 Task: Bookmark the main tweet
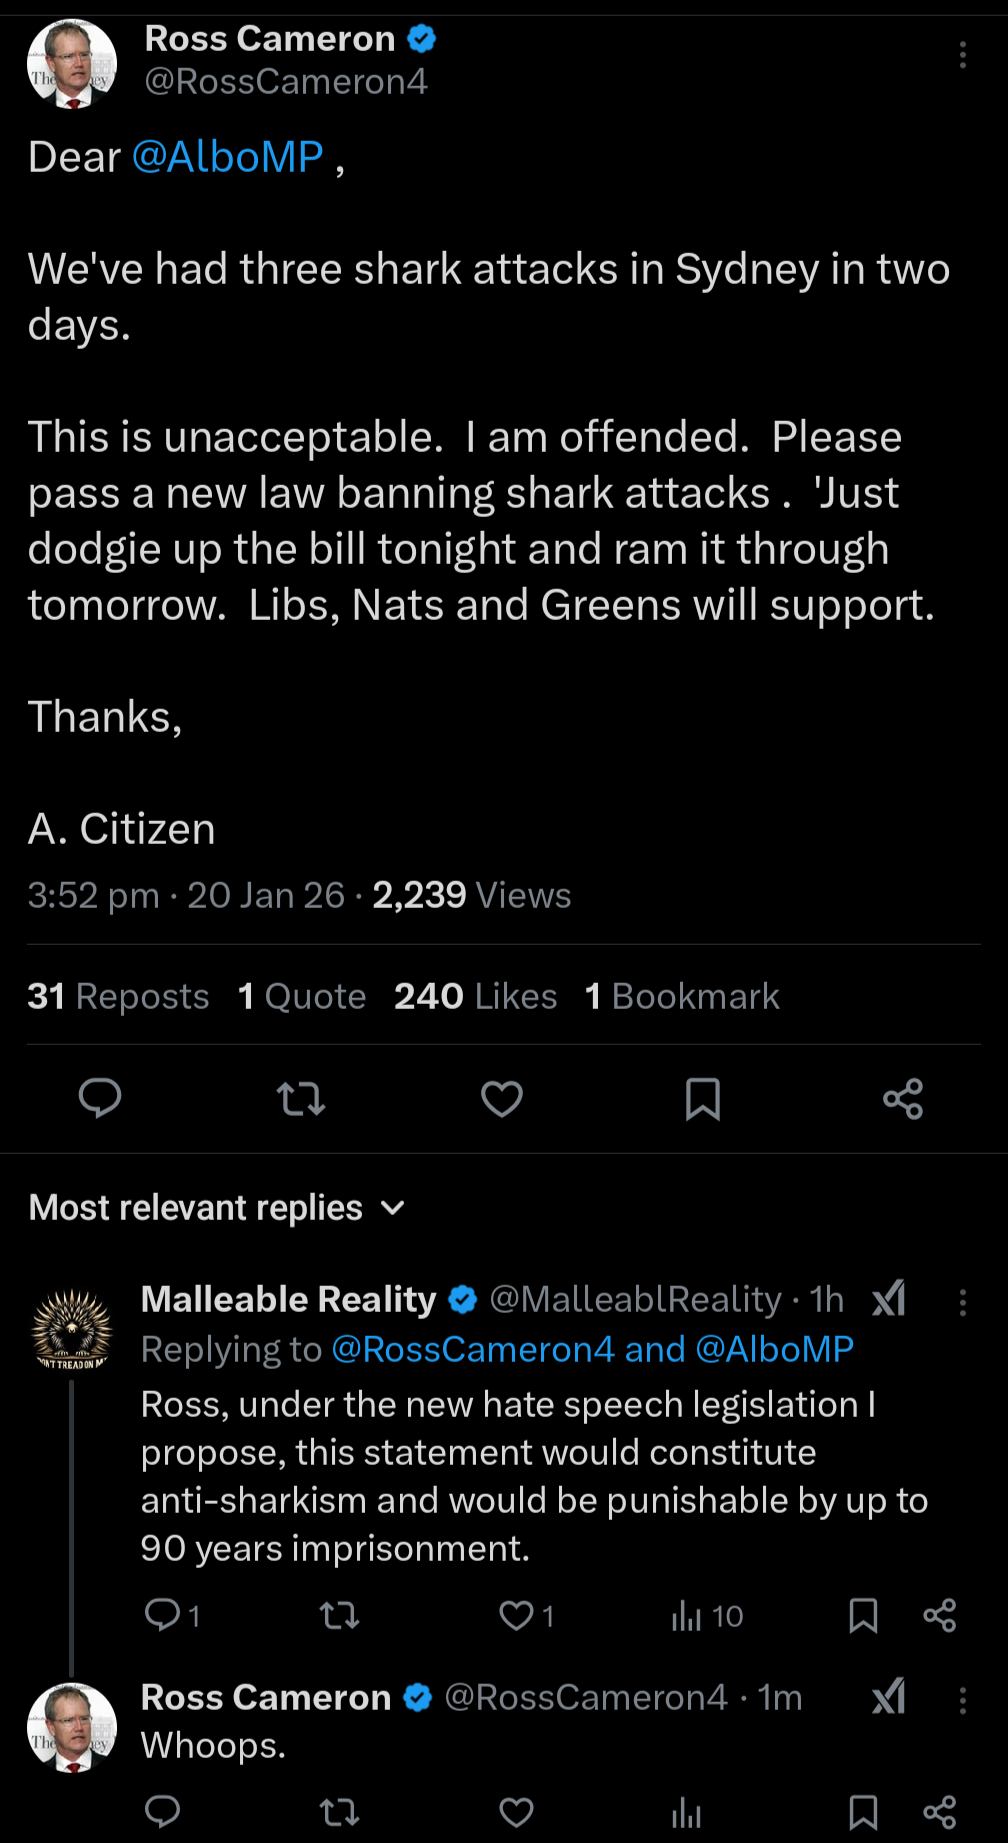[x=703, y=1098]
